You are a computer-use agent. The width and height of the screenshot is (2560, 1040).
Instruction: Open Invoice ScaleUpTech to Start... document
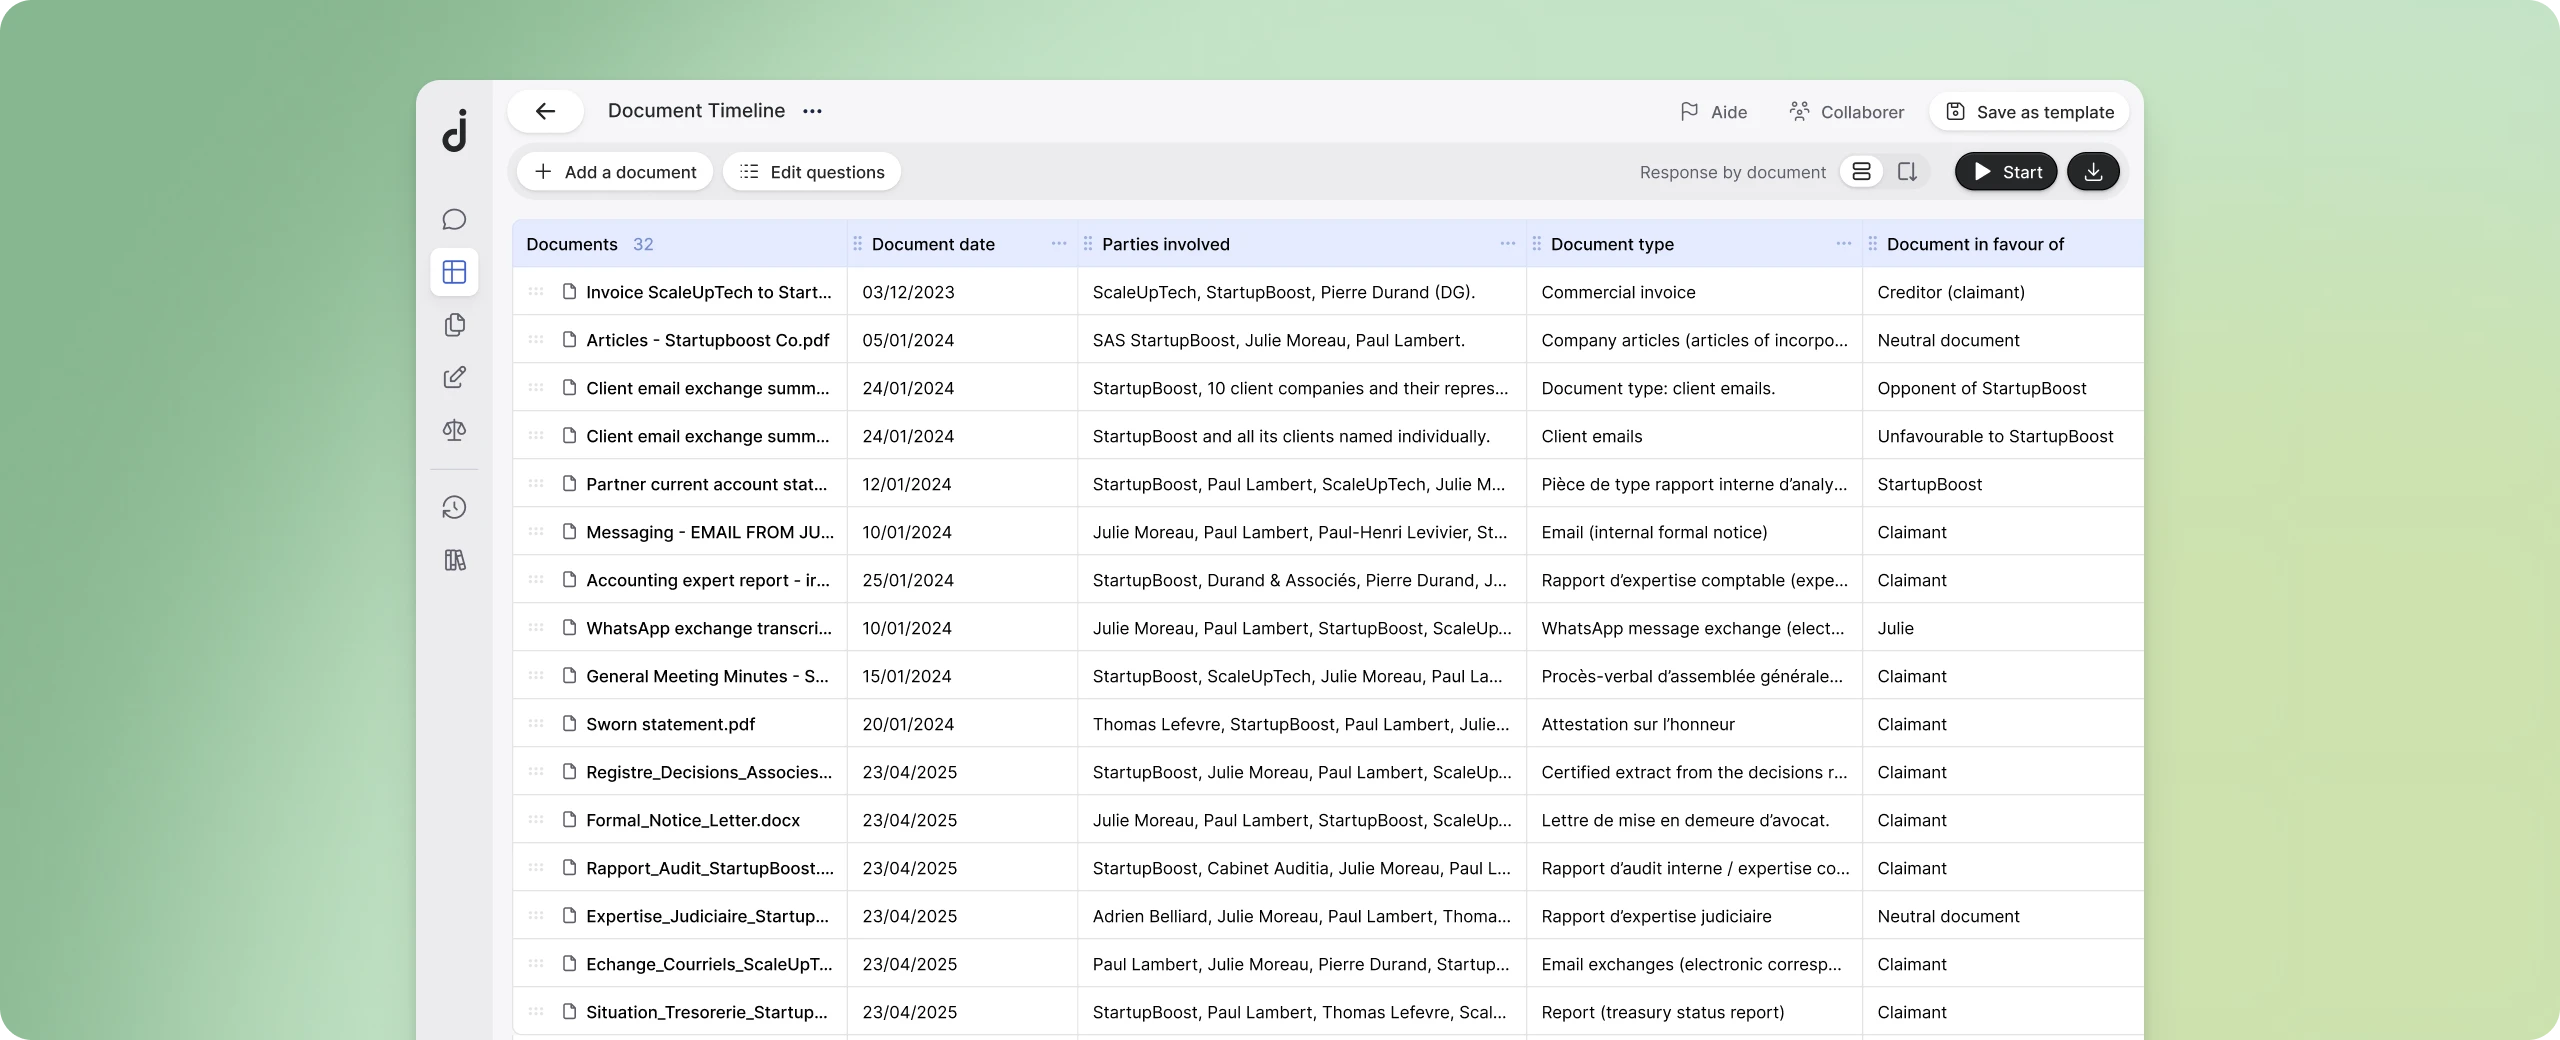coord(708,292)
